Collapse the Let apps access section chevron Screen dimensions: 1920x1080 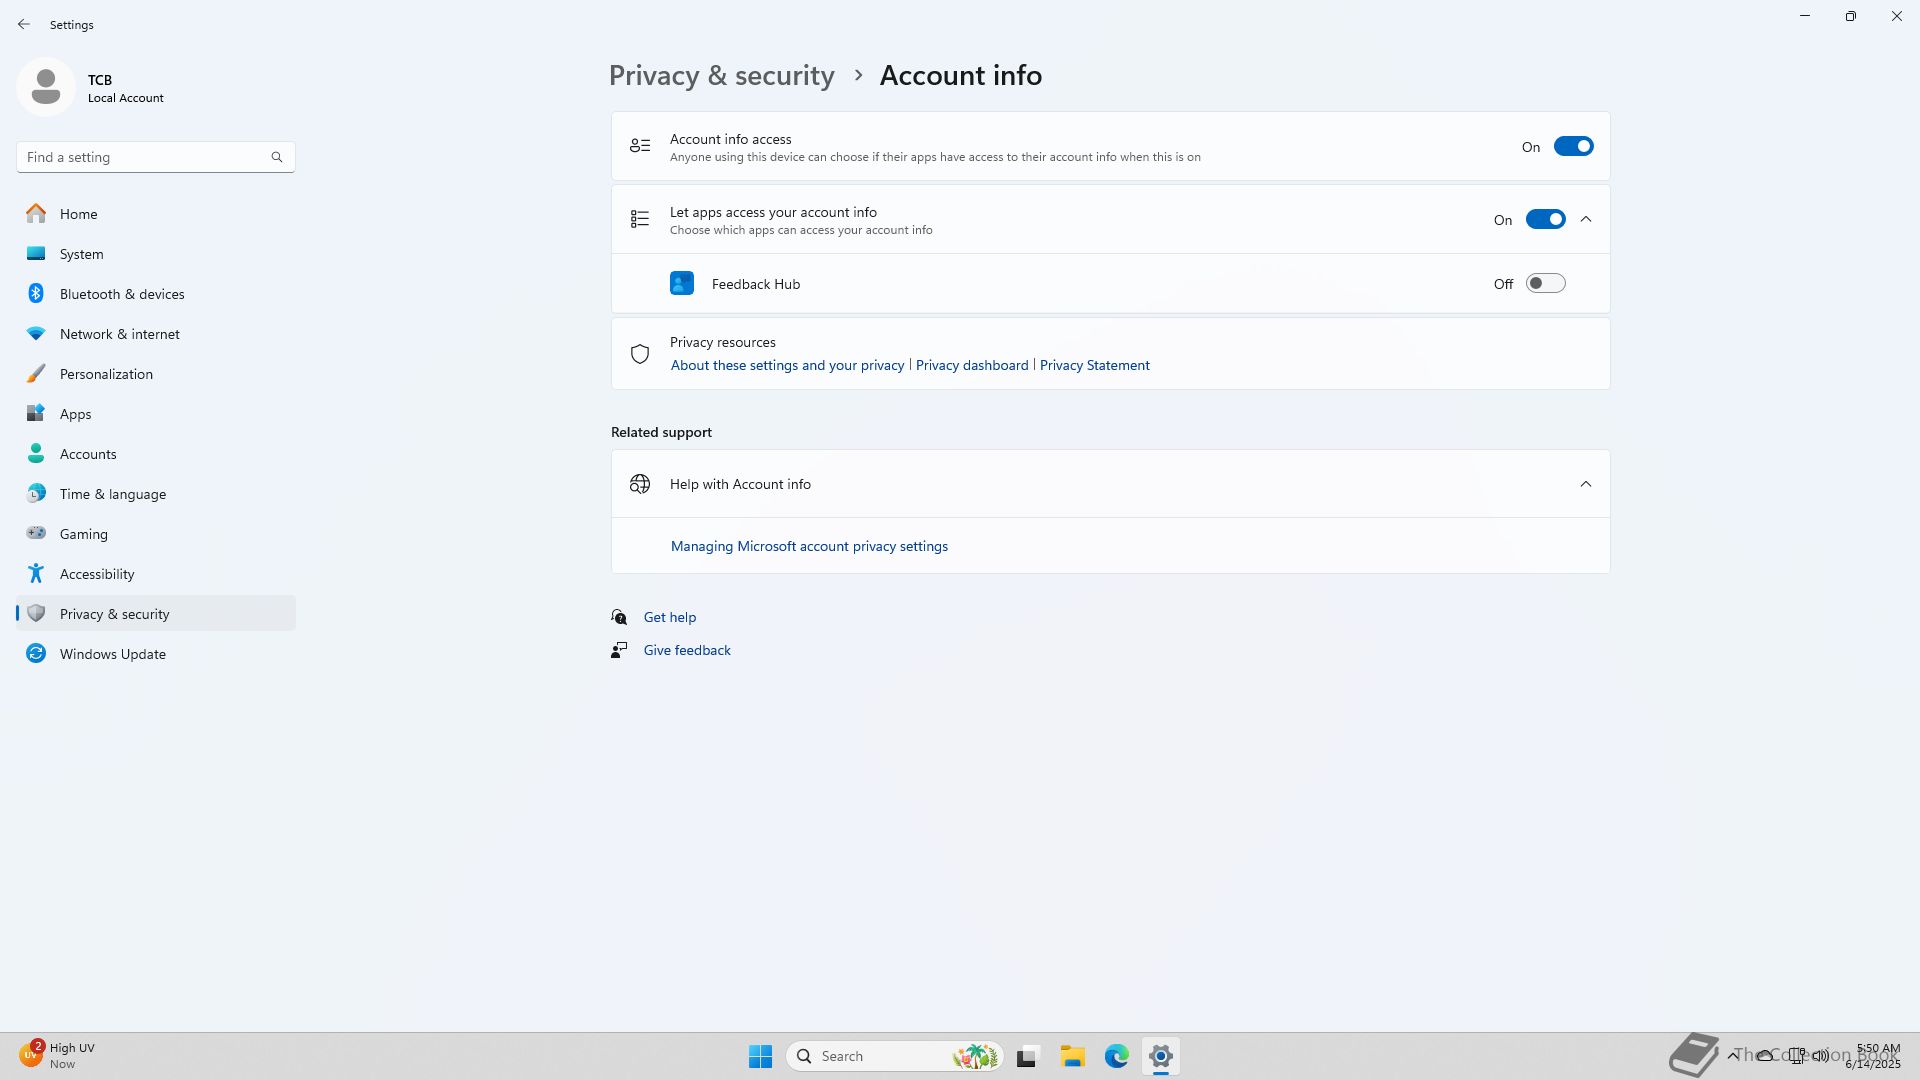(1586, 220)
